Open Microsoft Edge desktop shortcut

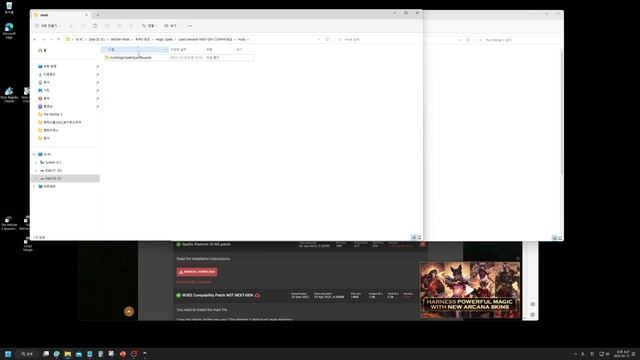tap(9, 31)
